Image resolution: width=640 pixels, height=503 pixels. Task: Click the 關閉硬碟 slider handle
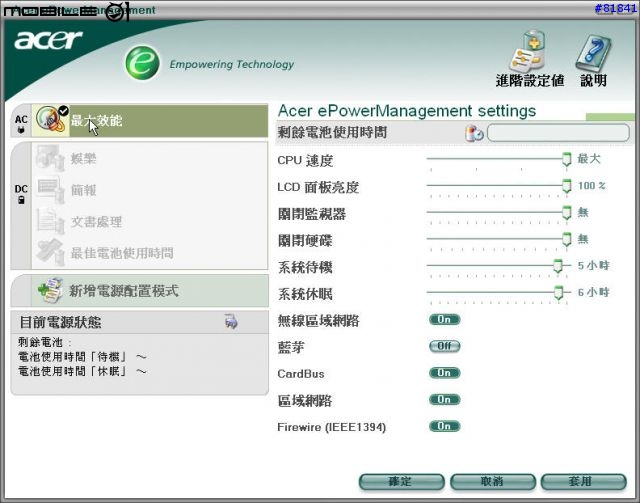click(566, 239)
